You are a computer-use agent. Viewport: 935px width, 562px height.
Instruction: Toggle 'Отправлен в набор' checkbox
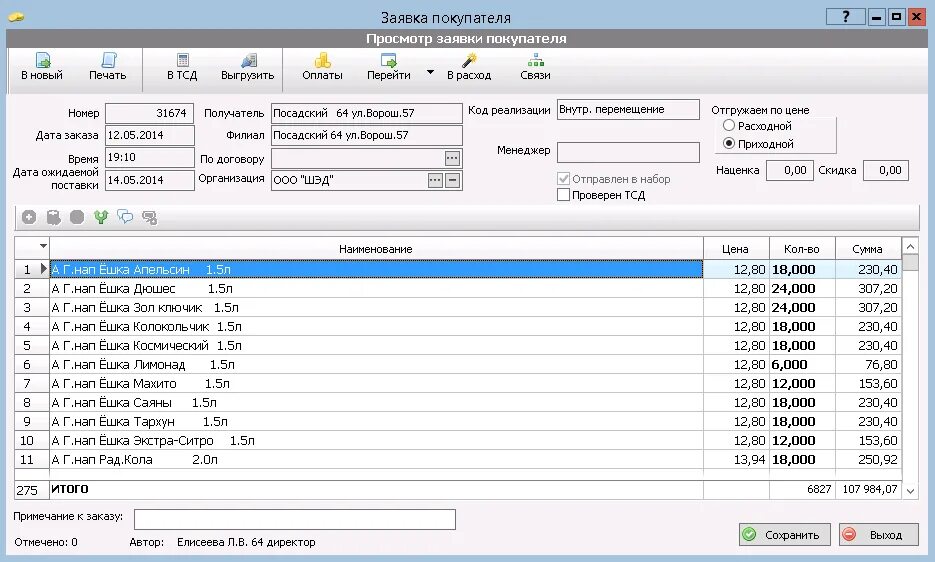pyautogui.click(x=563, y=178)
